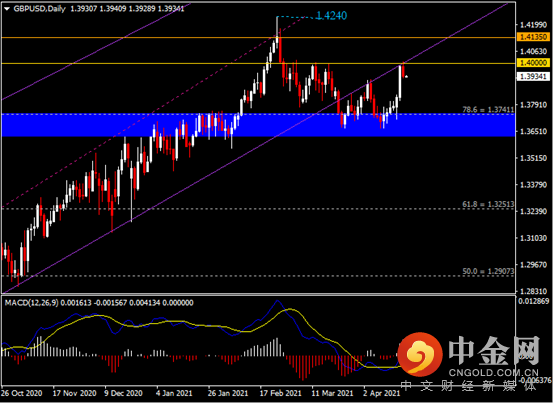The height and width of the screenshot is (404, 554).
Task: Select the 4 Jan 2021 date label
Action: click(174, 393)
